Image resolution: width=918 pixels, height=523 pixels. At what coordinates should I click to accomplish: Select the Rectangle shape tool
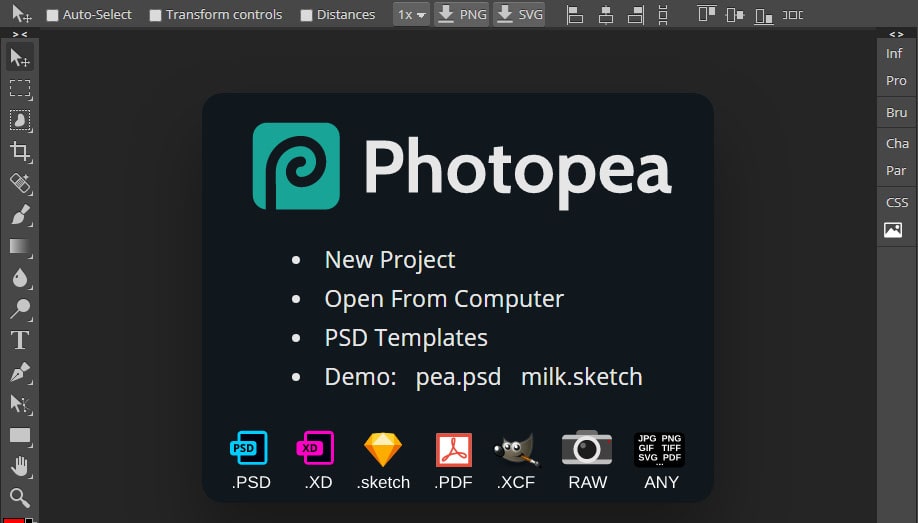(20, 435)
